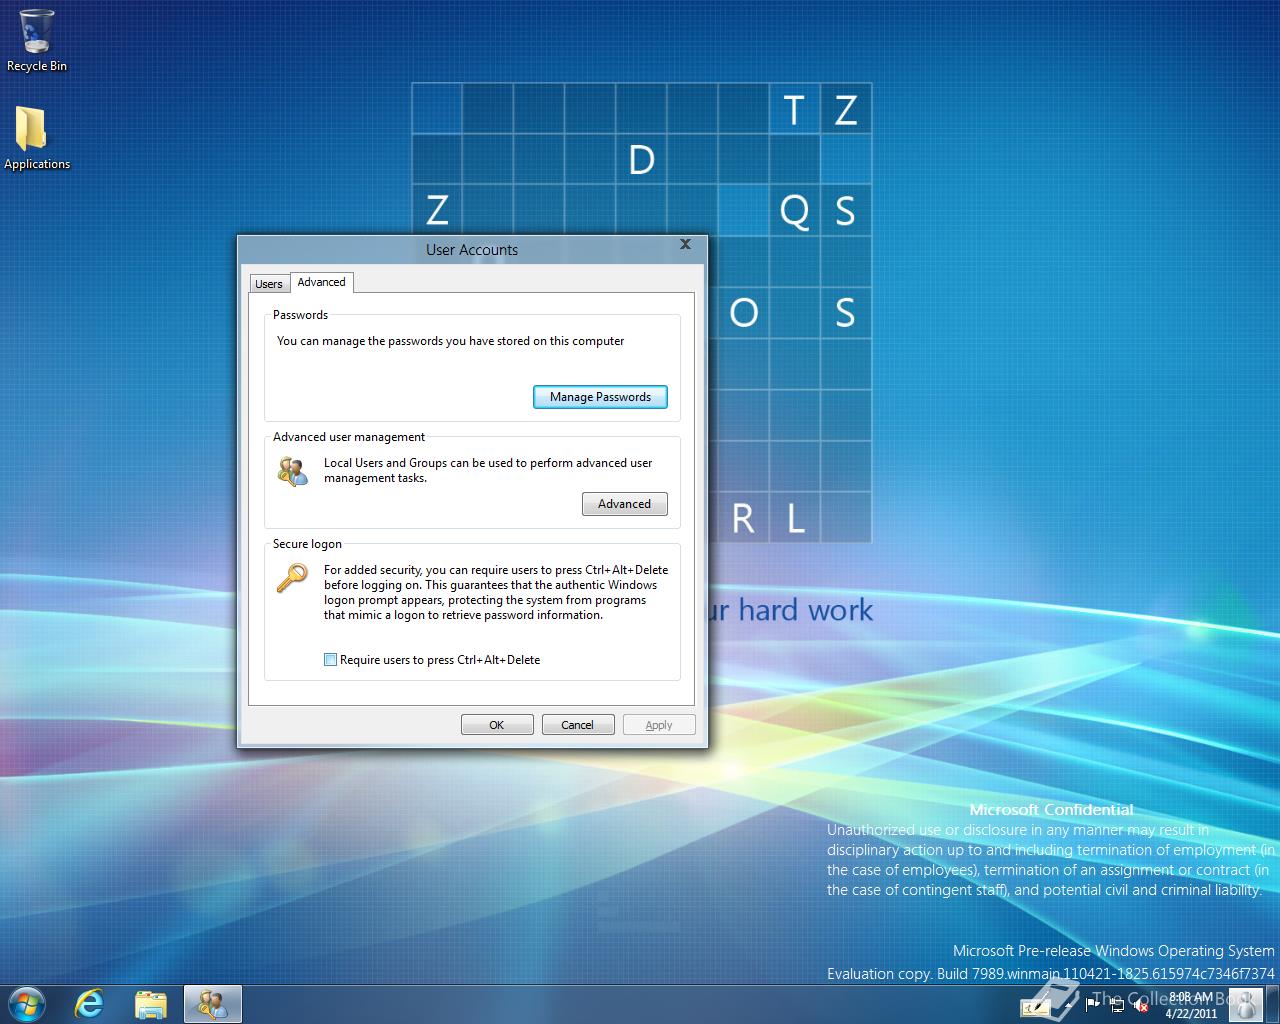Screen dimensions: 1280x1024
Task: Click the User Accounts taskbar button
Action: (x=212, y=1004)
